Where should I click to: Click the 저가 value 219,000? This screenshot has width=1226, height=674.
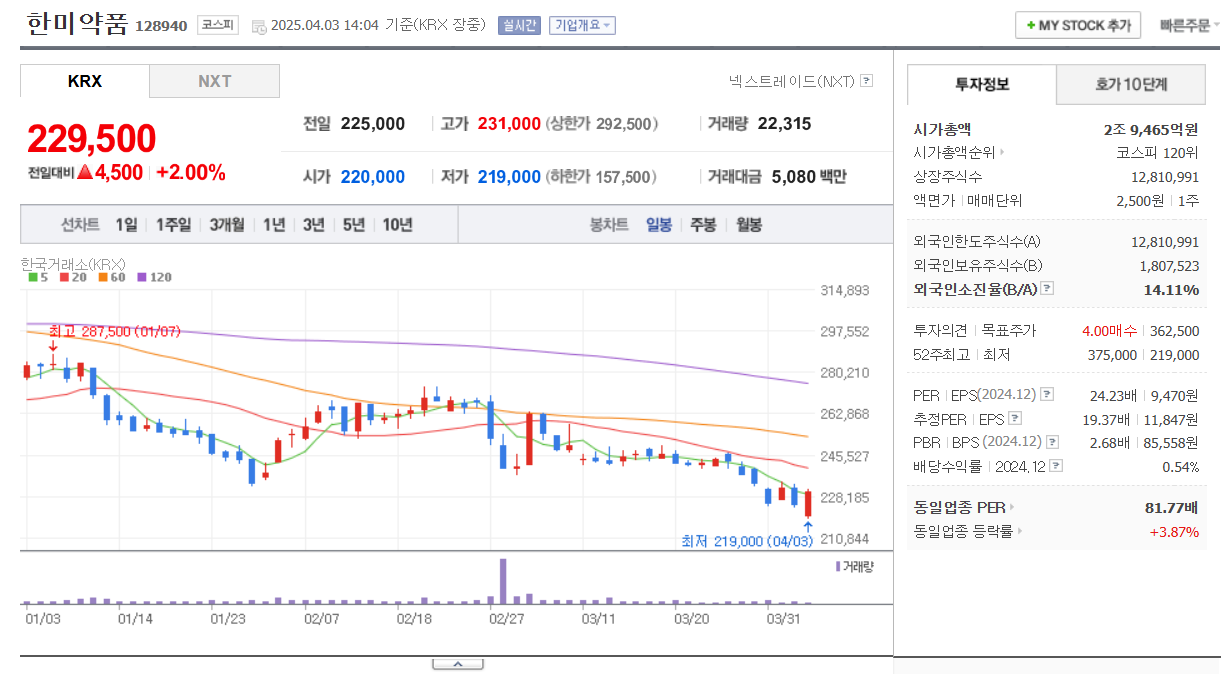509,177
